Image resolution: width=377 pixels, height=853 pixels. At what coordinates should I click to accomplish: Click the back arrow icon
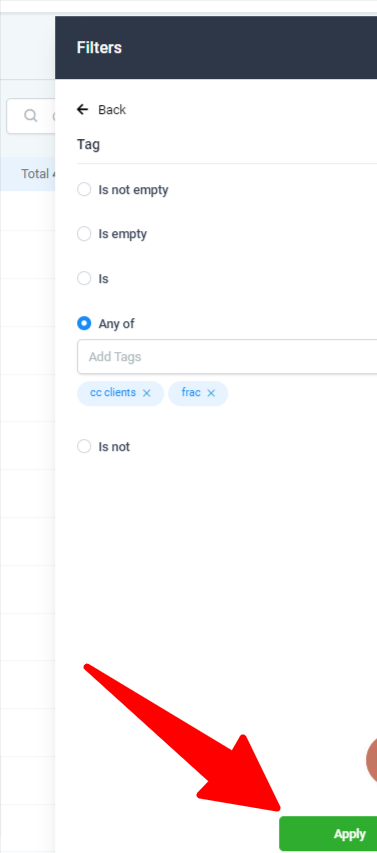[x=83, y=110]
